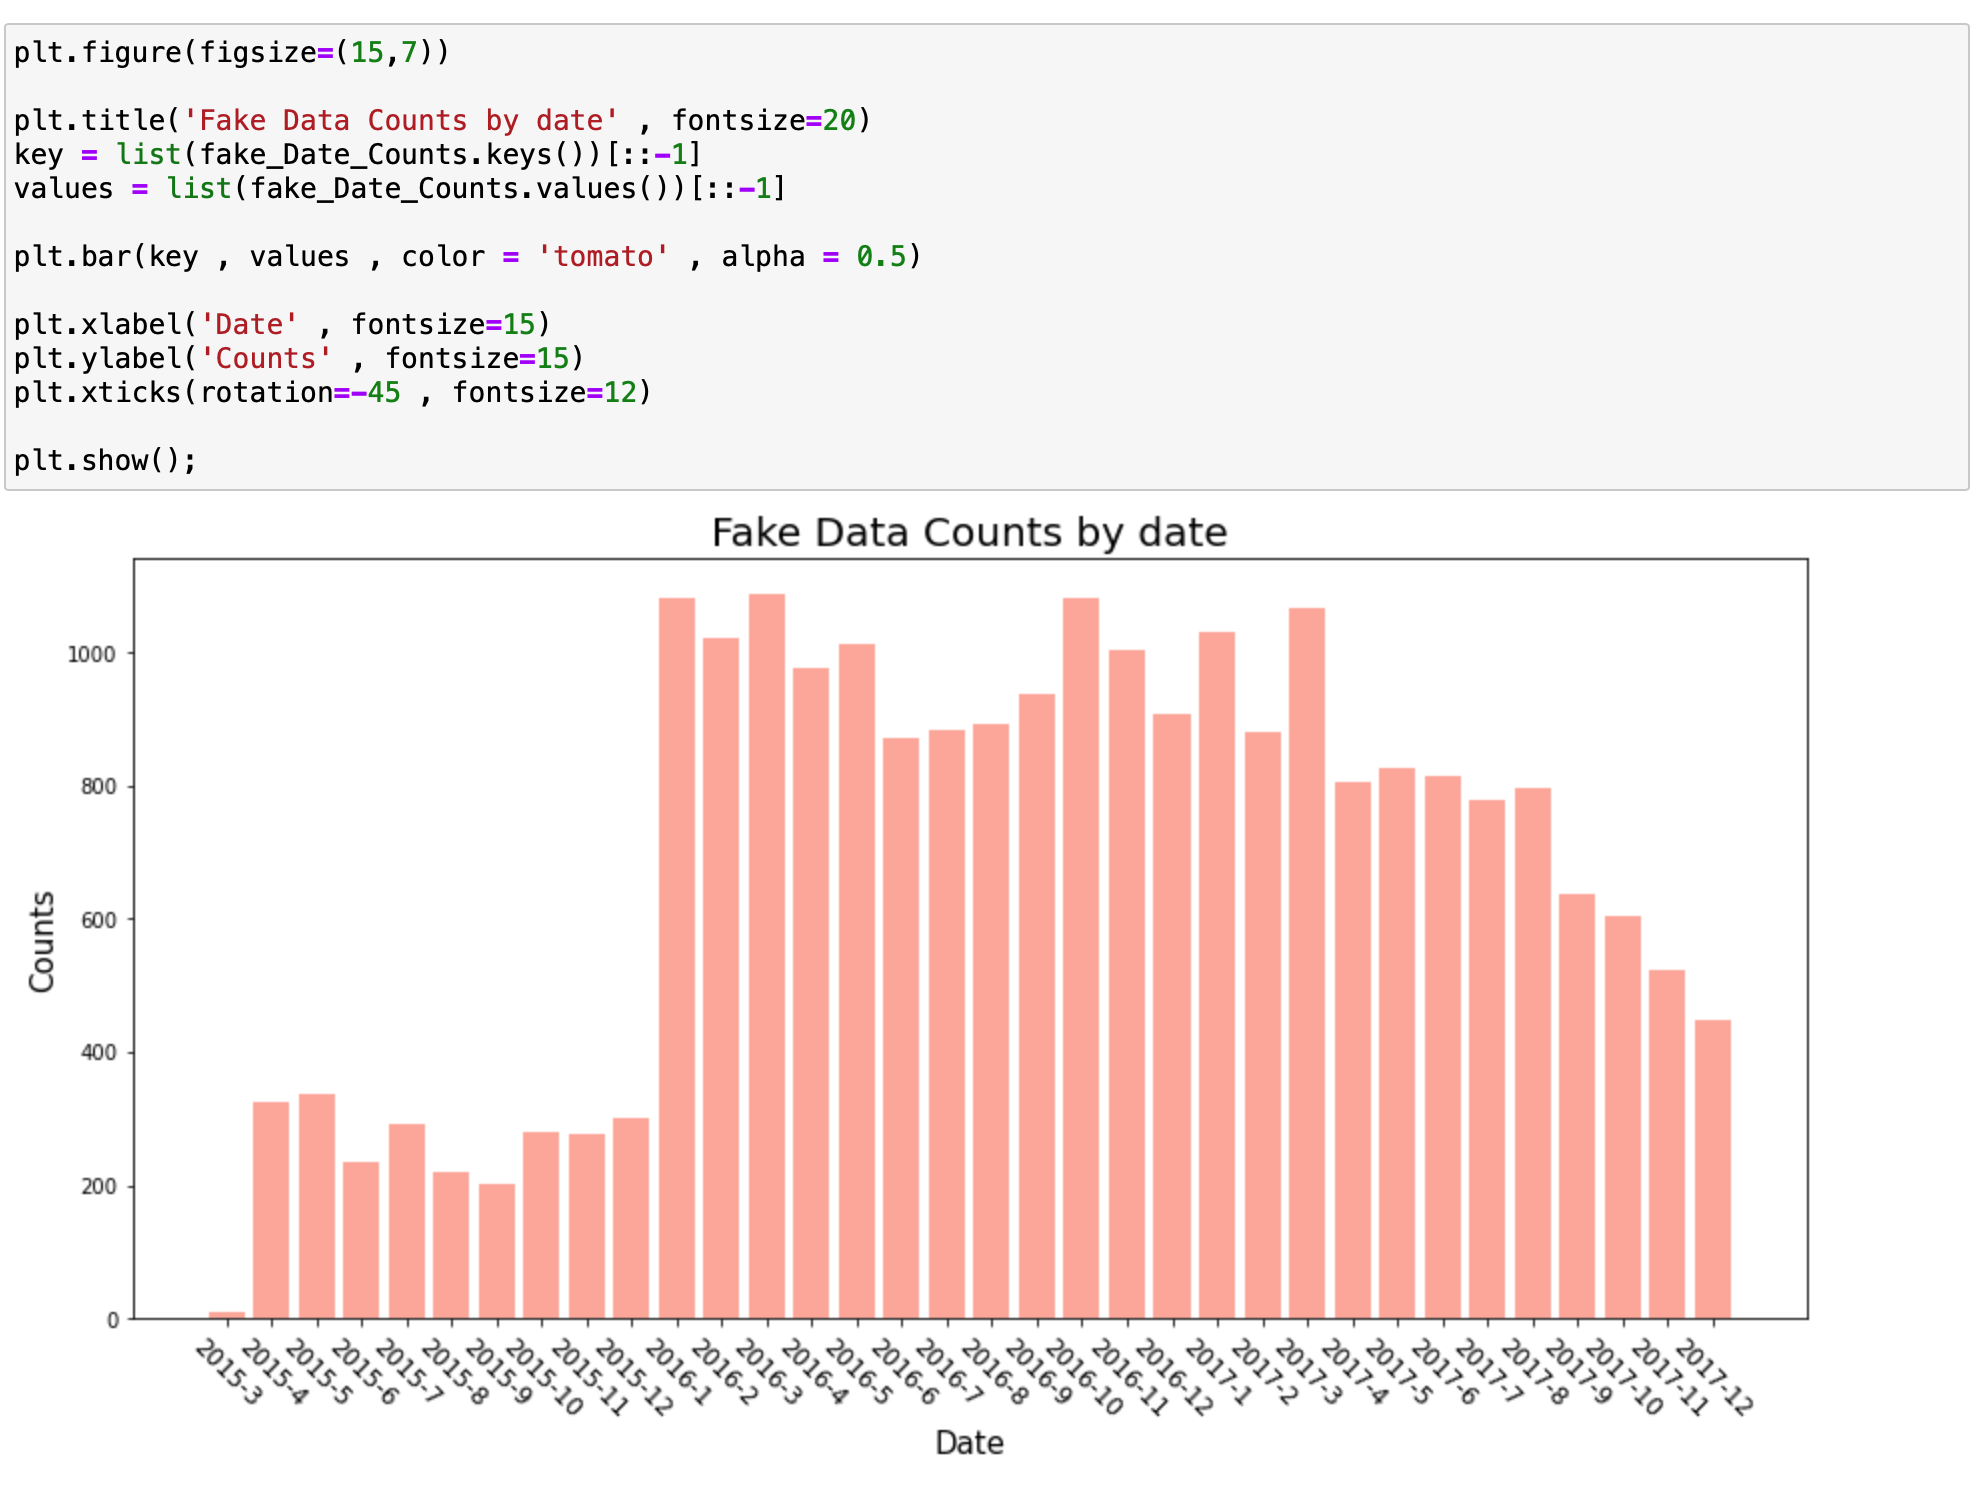1970x1490 pixels.
Task: Click the 2017-9 bar
Action: coord(1577,1105)
